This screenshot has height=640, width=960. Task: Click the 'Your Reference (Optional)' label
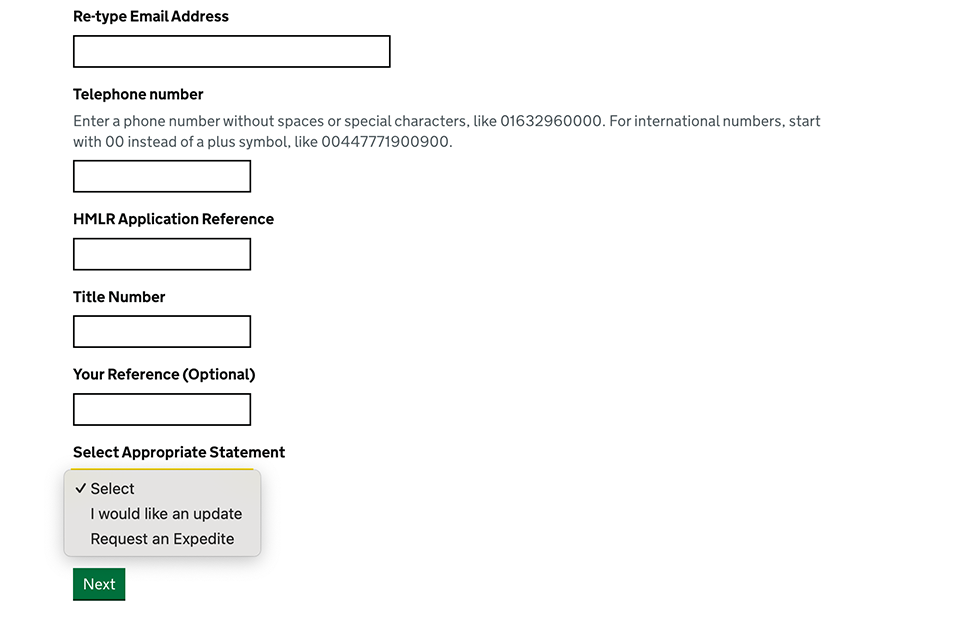164,374
